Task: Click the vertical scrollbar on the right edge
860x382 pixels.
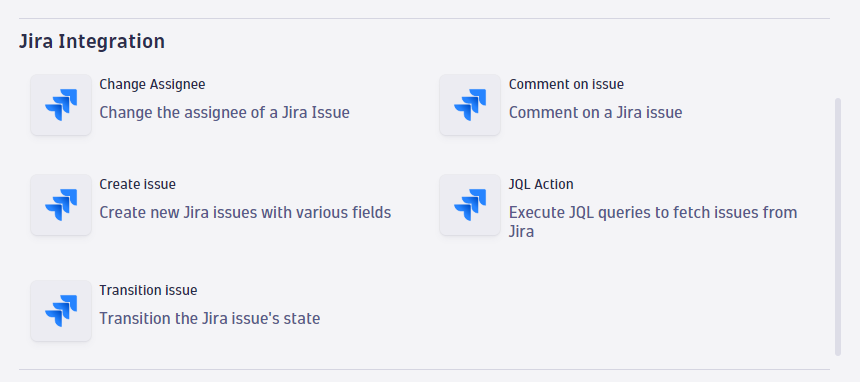Action: (838, 227)
